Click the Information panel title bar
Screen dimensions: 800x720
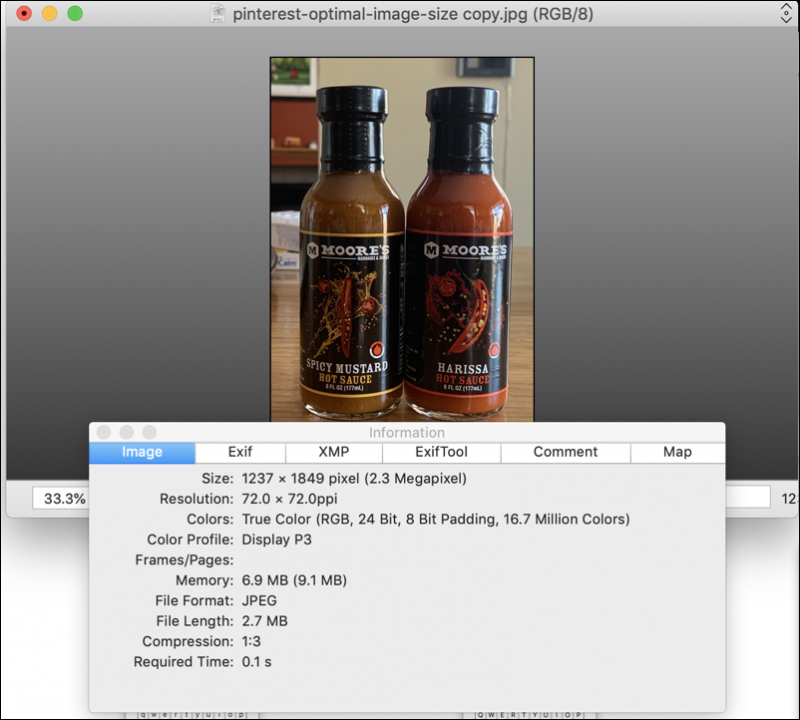[x=406, y=432]
